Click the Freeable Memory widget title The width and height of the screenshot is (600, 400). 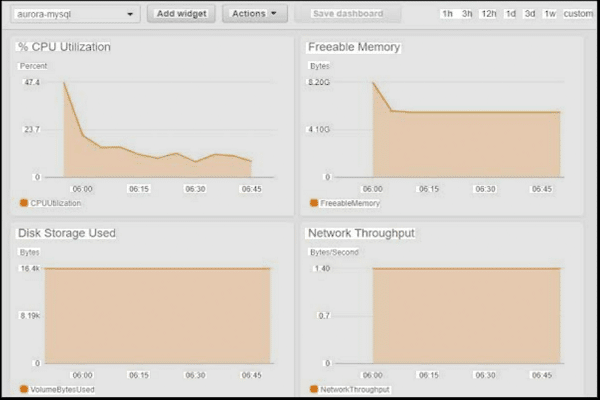[x=354, y=47]
